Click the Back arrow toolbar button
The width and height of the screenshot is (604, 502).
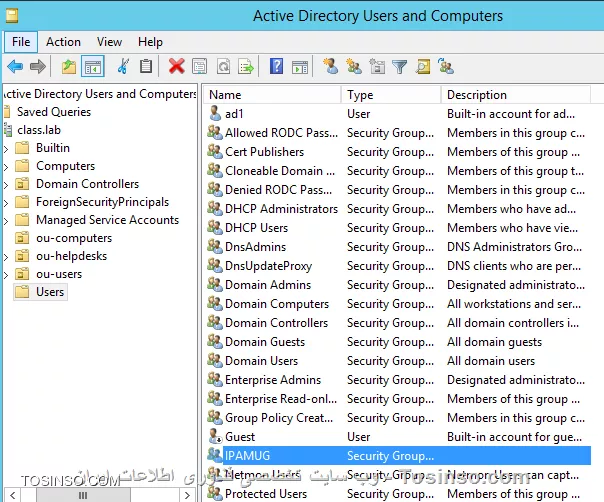[15, 67]
